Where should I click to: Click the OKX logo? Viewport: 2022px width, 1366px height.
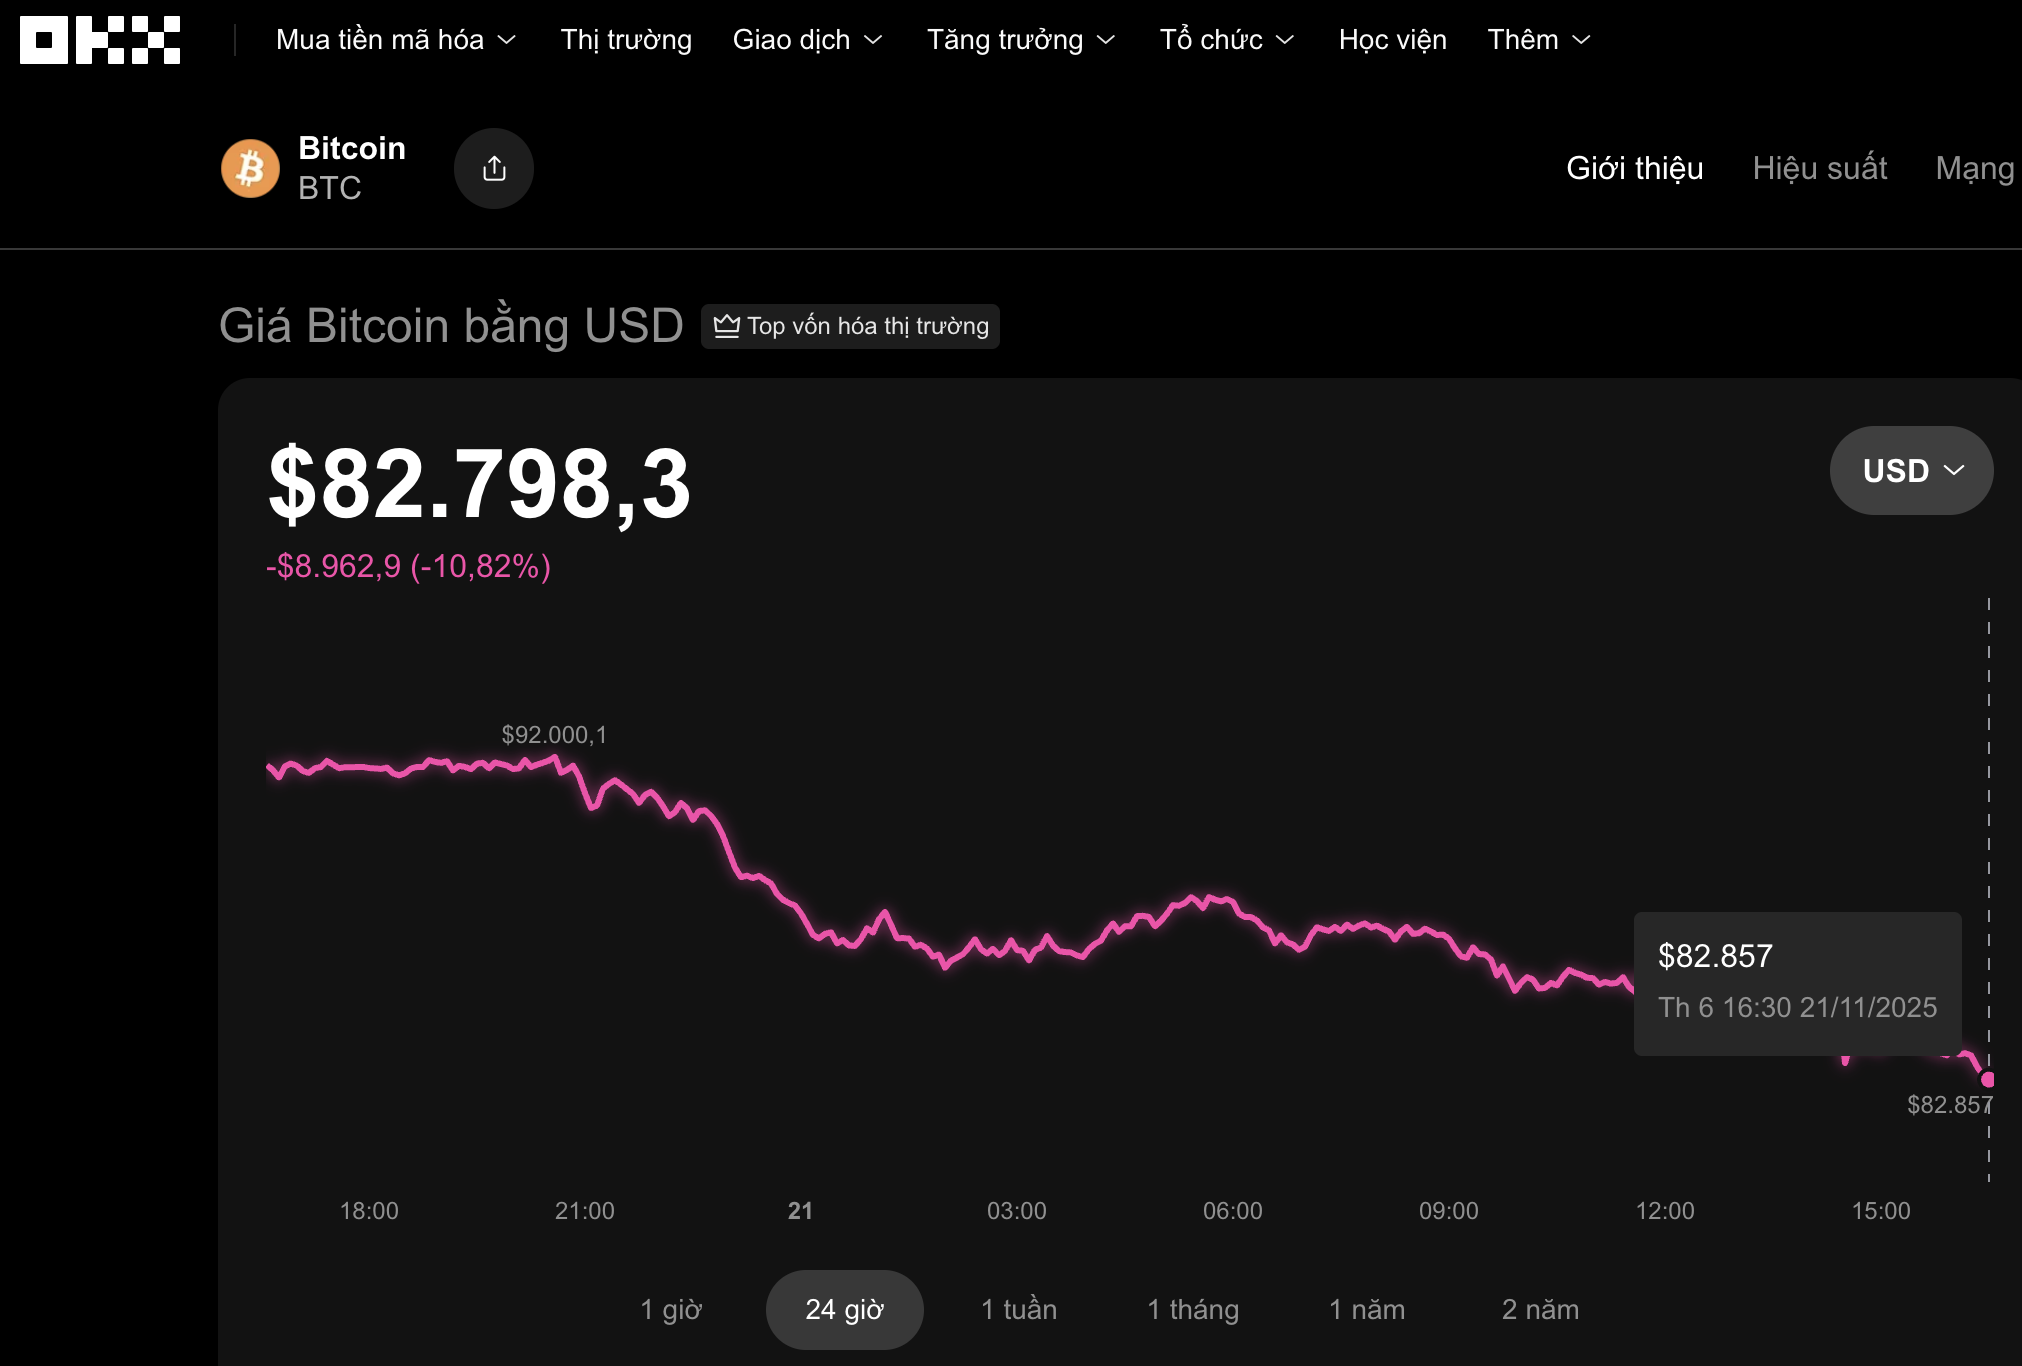pos(98,40)
